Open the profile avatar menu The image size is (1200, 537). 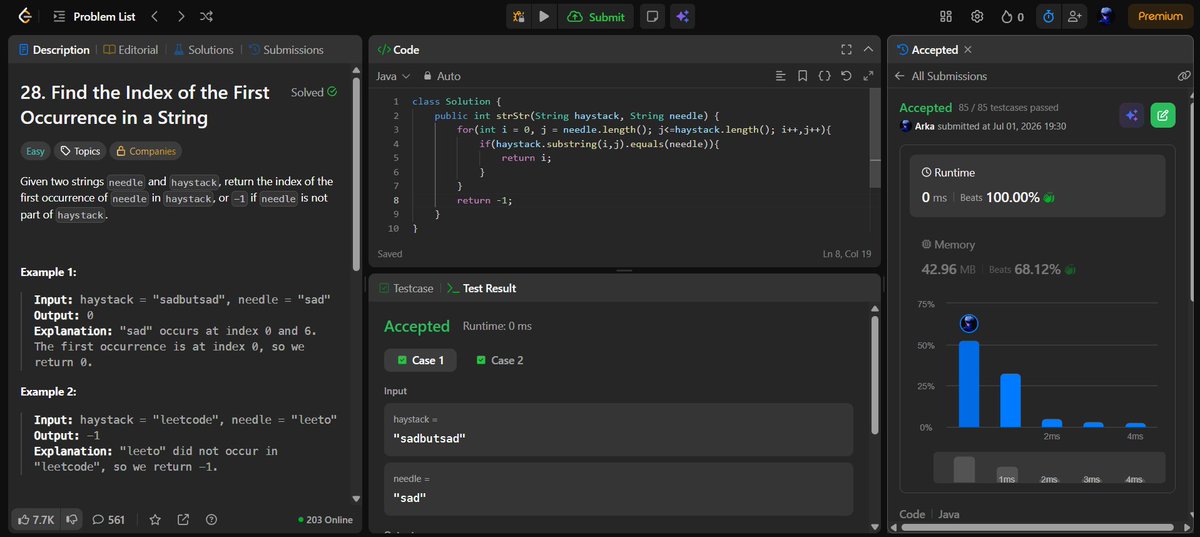coord(1106,16)
